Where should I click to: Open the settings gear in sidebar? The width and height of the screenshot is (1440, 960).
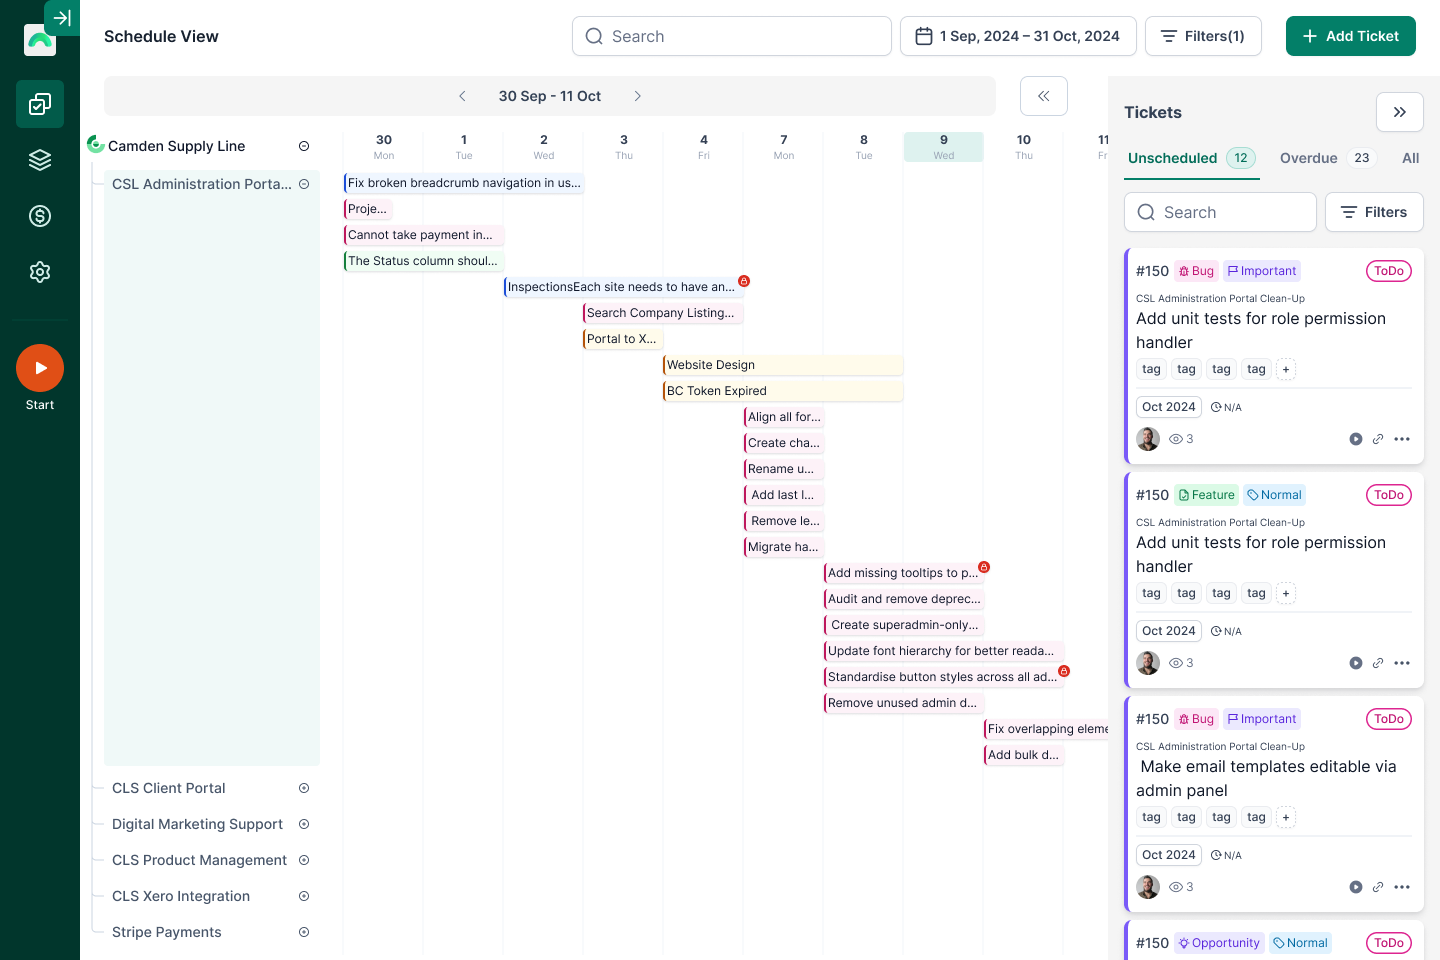click(40, 272)
